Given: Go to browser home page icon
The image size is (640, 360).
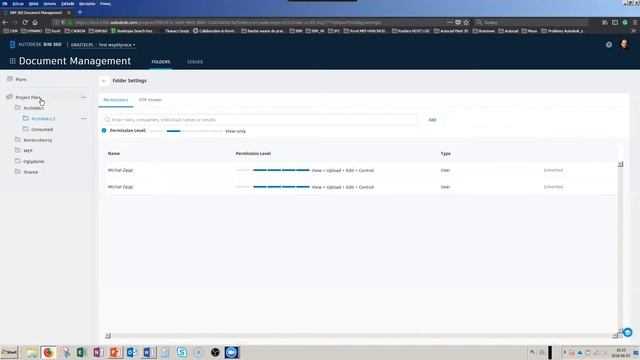Looking at the screenshot, I should [35, 22].
